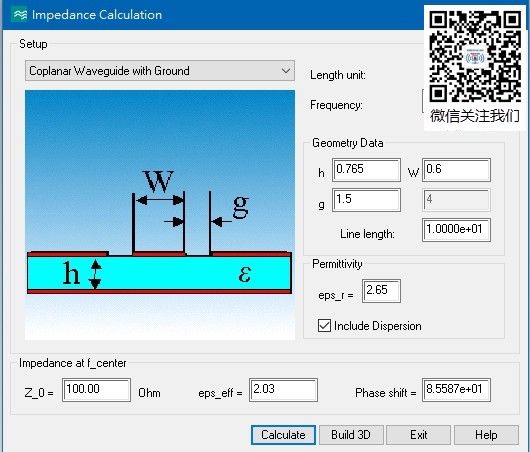Open Help for impedance calculation
Viewport: 530px width, 452px height.
[486, 435]
